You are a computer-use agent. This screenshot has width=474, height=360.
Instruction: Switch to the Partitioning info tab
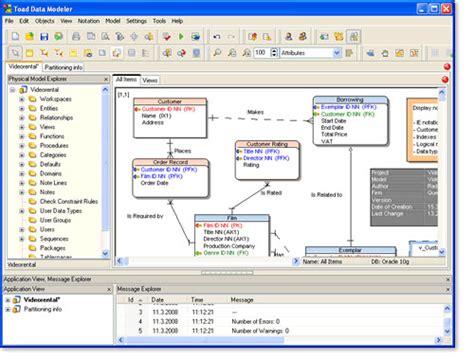coord(63,67)
